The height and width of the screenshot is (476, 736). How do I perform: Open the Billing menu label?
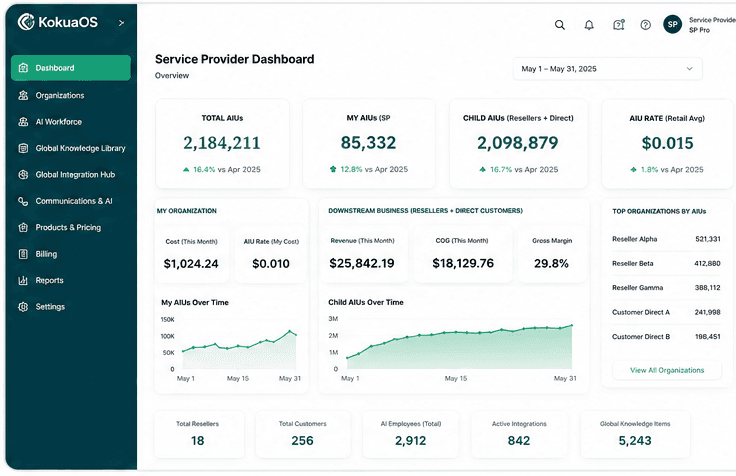[46, 254]
